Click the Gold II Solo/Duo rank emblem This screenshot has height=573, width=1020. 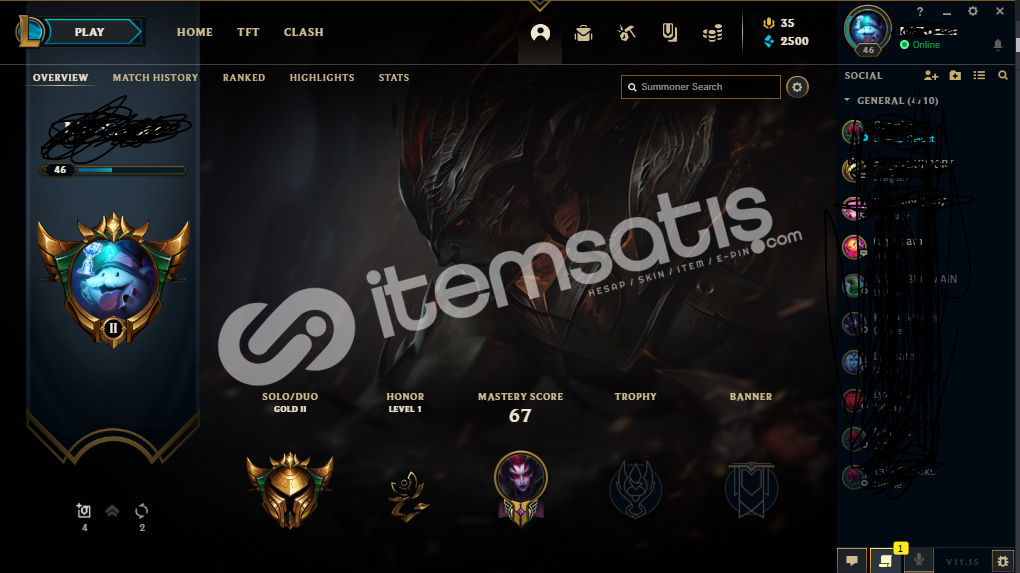click(289, 489)
